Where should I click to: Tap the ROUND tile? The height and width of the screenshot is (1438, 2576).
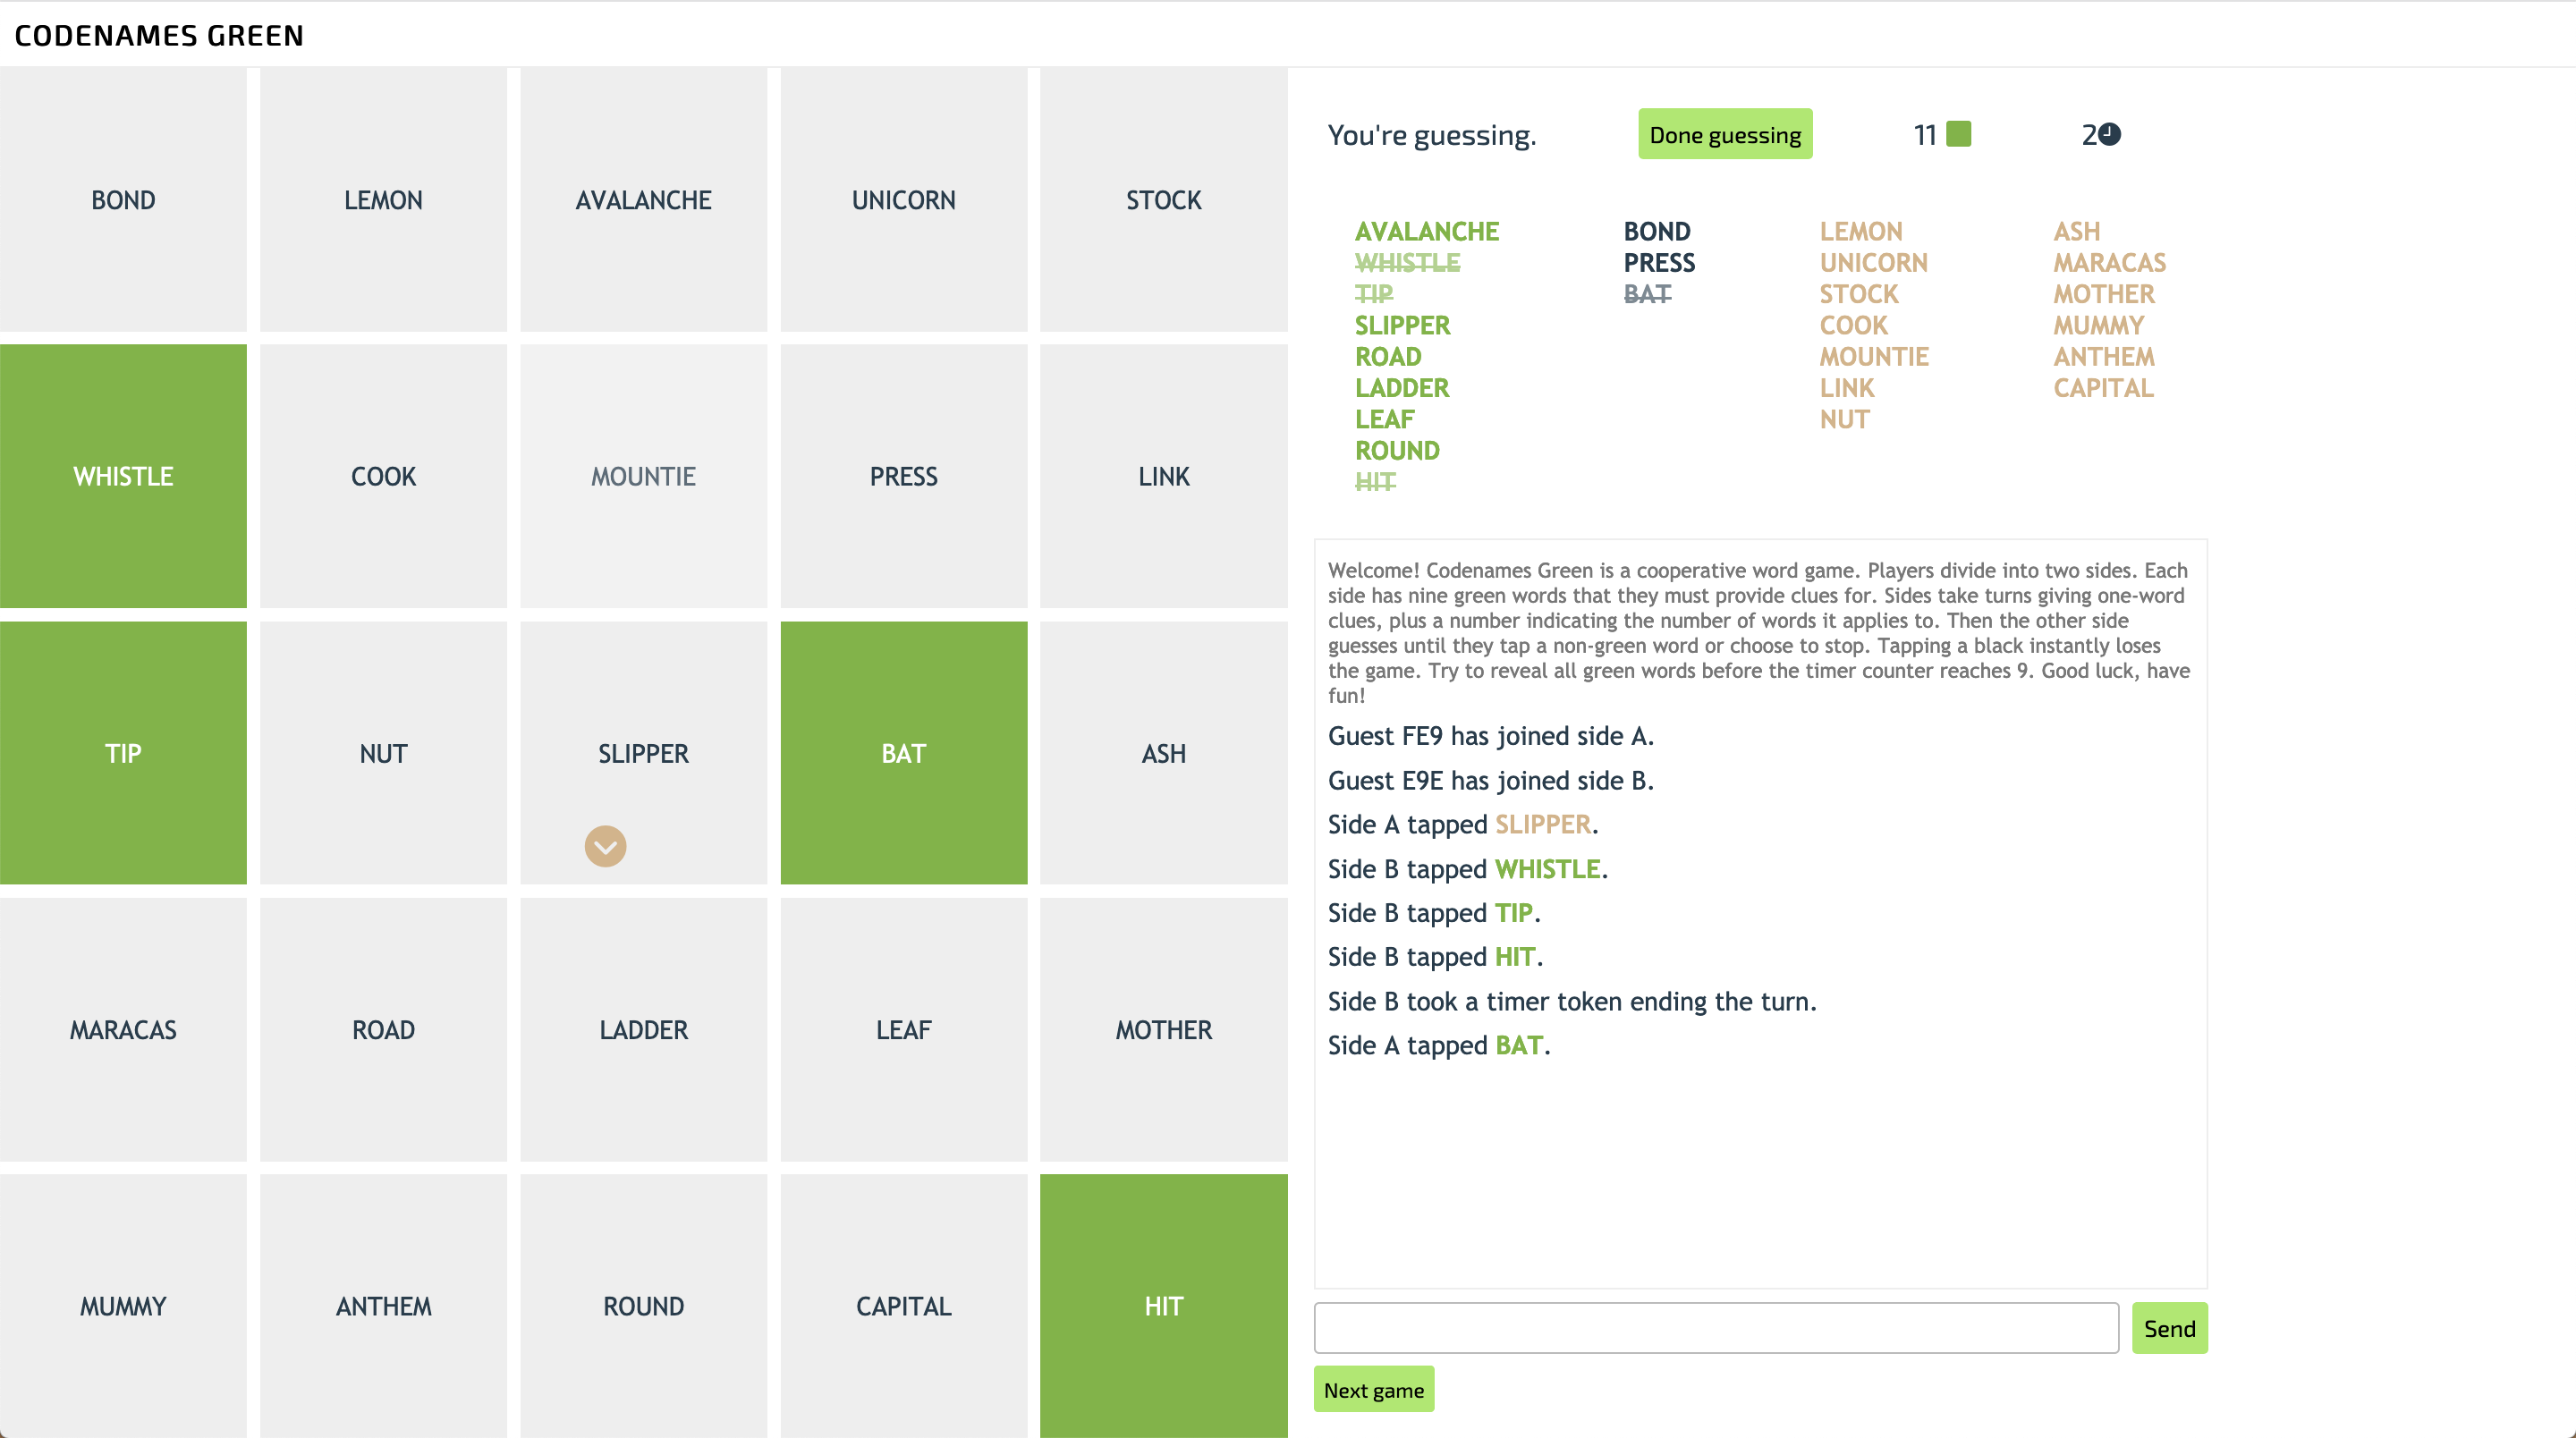coord(643,1305)
